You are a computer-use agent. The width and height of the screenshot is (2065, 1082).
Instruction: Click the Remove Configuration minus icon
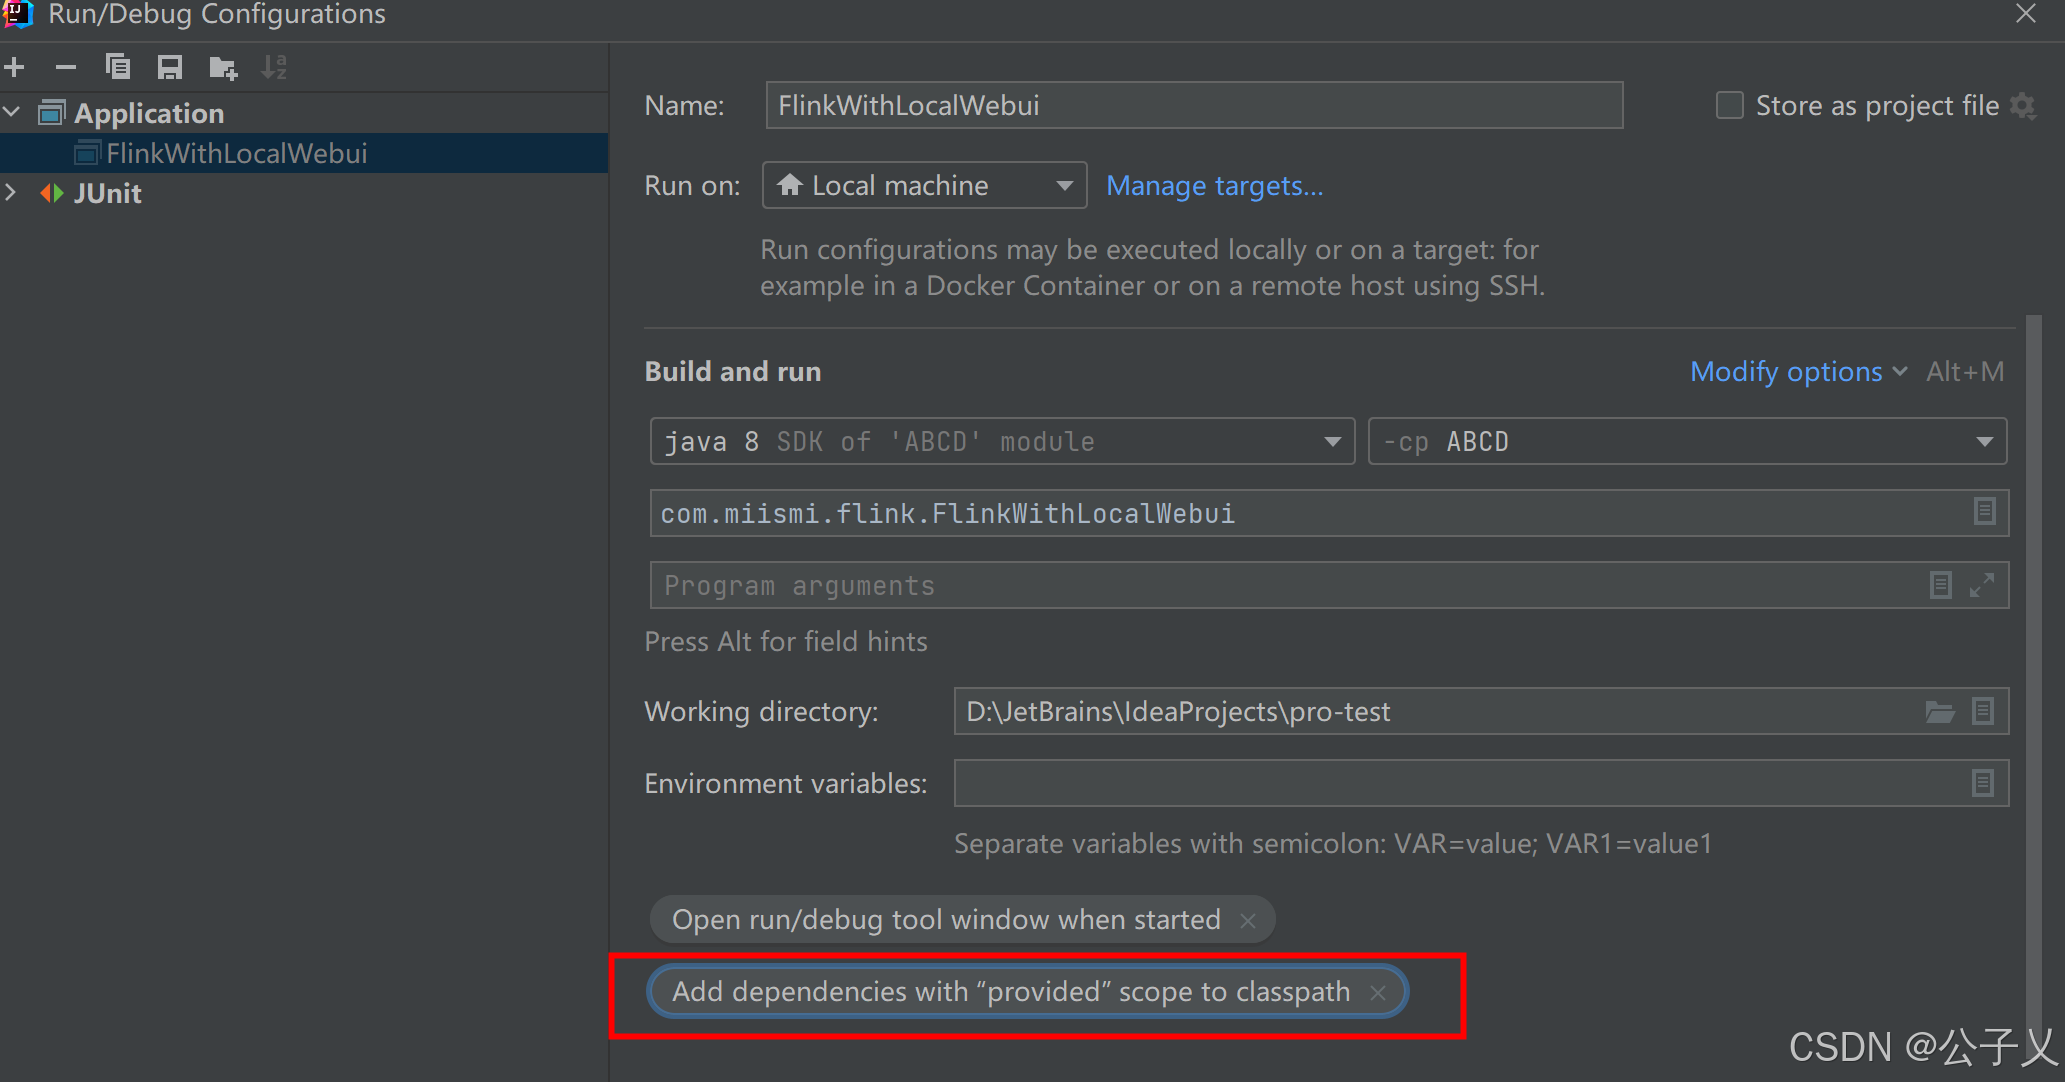(x=66, y=68)
